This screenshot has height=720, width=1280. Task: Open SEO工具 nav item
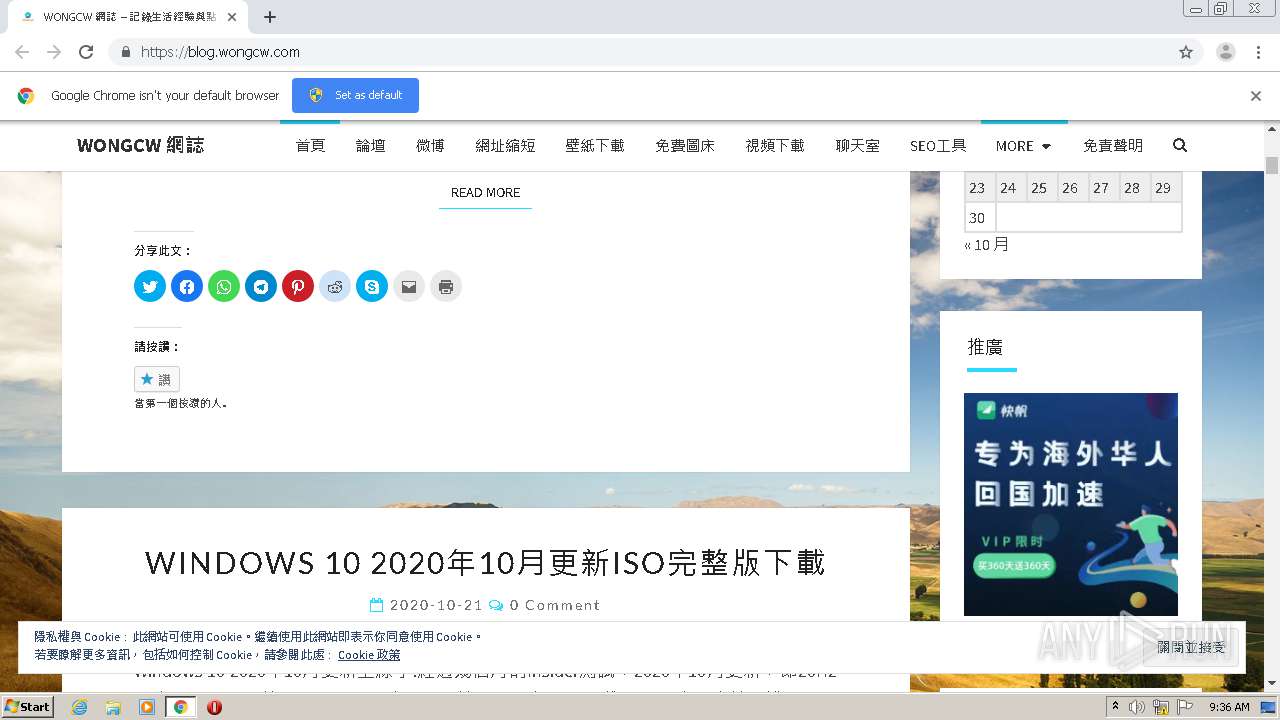click(938, 146)
